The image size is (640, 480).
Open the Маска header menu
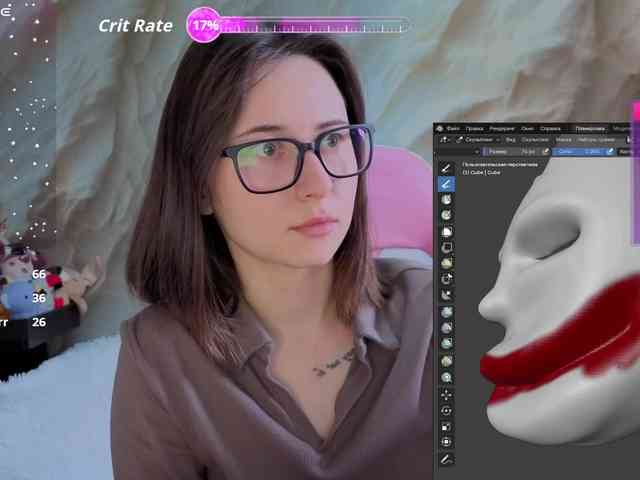coord(564,140)
